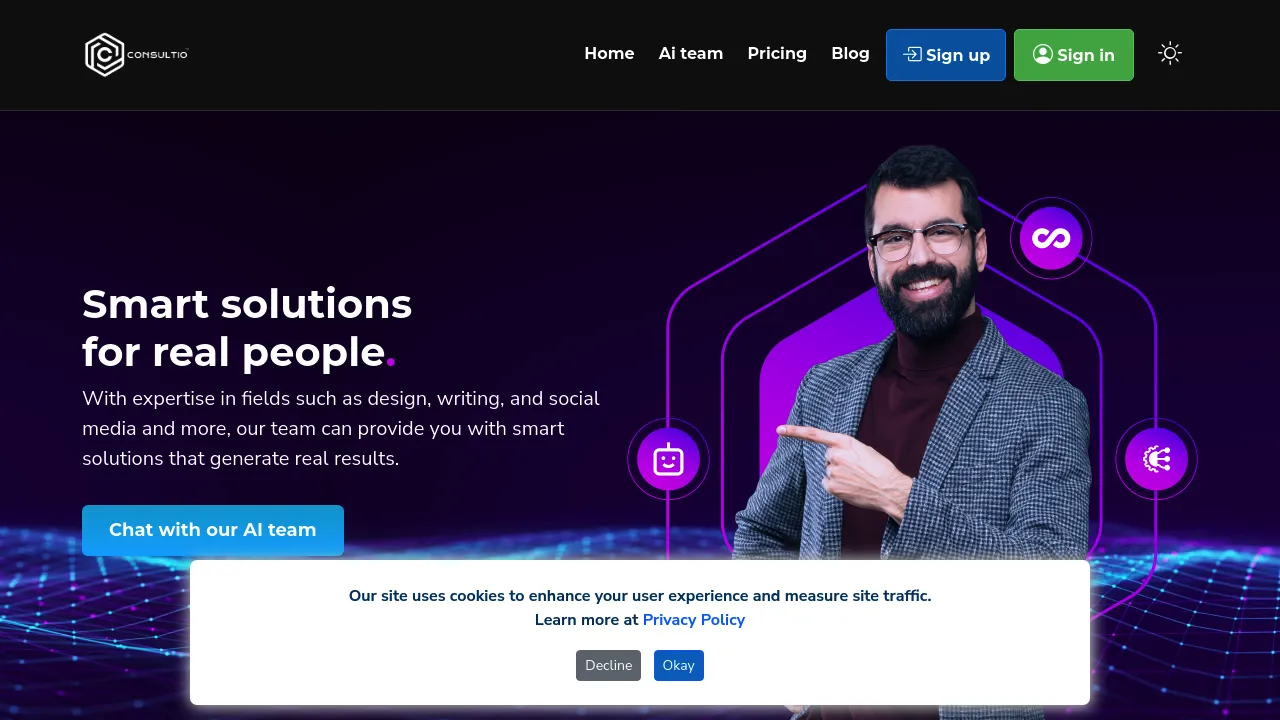Click the user avatar icon in Sign in
The image size is (1280, 720).
[x=1043, y=54]
